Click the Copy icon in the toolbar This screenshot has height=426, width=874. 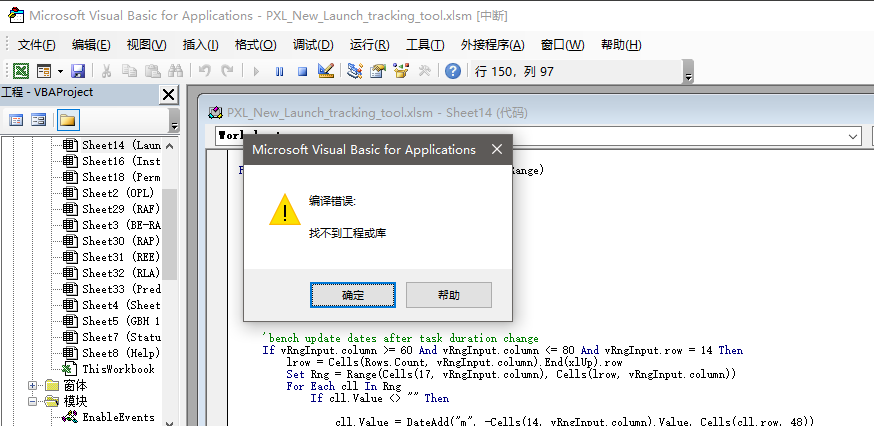click(x=129, y=71)
